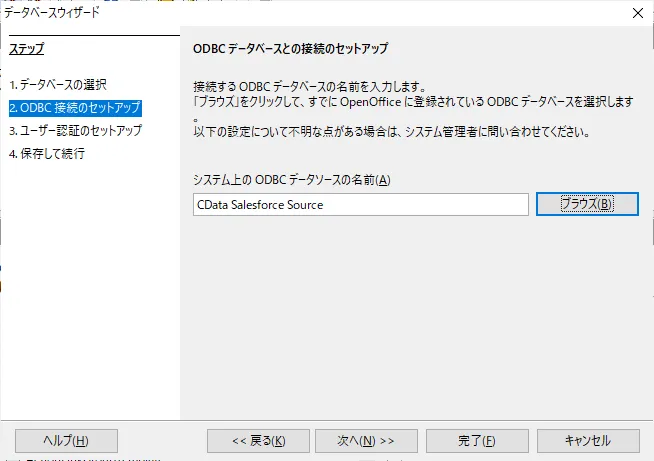The width and height of the screenshot is (654, 461).
Task: Click the データベースウィザード title bar
Action: click(300, 12)
